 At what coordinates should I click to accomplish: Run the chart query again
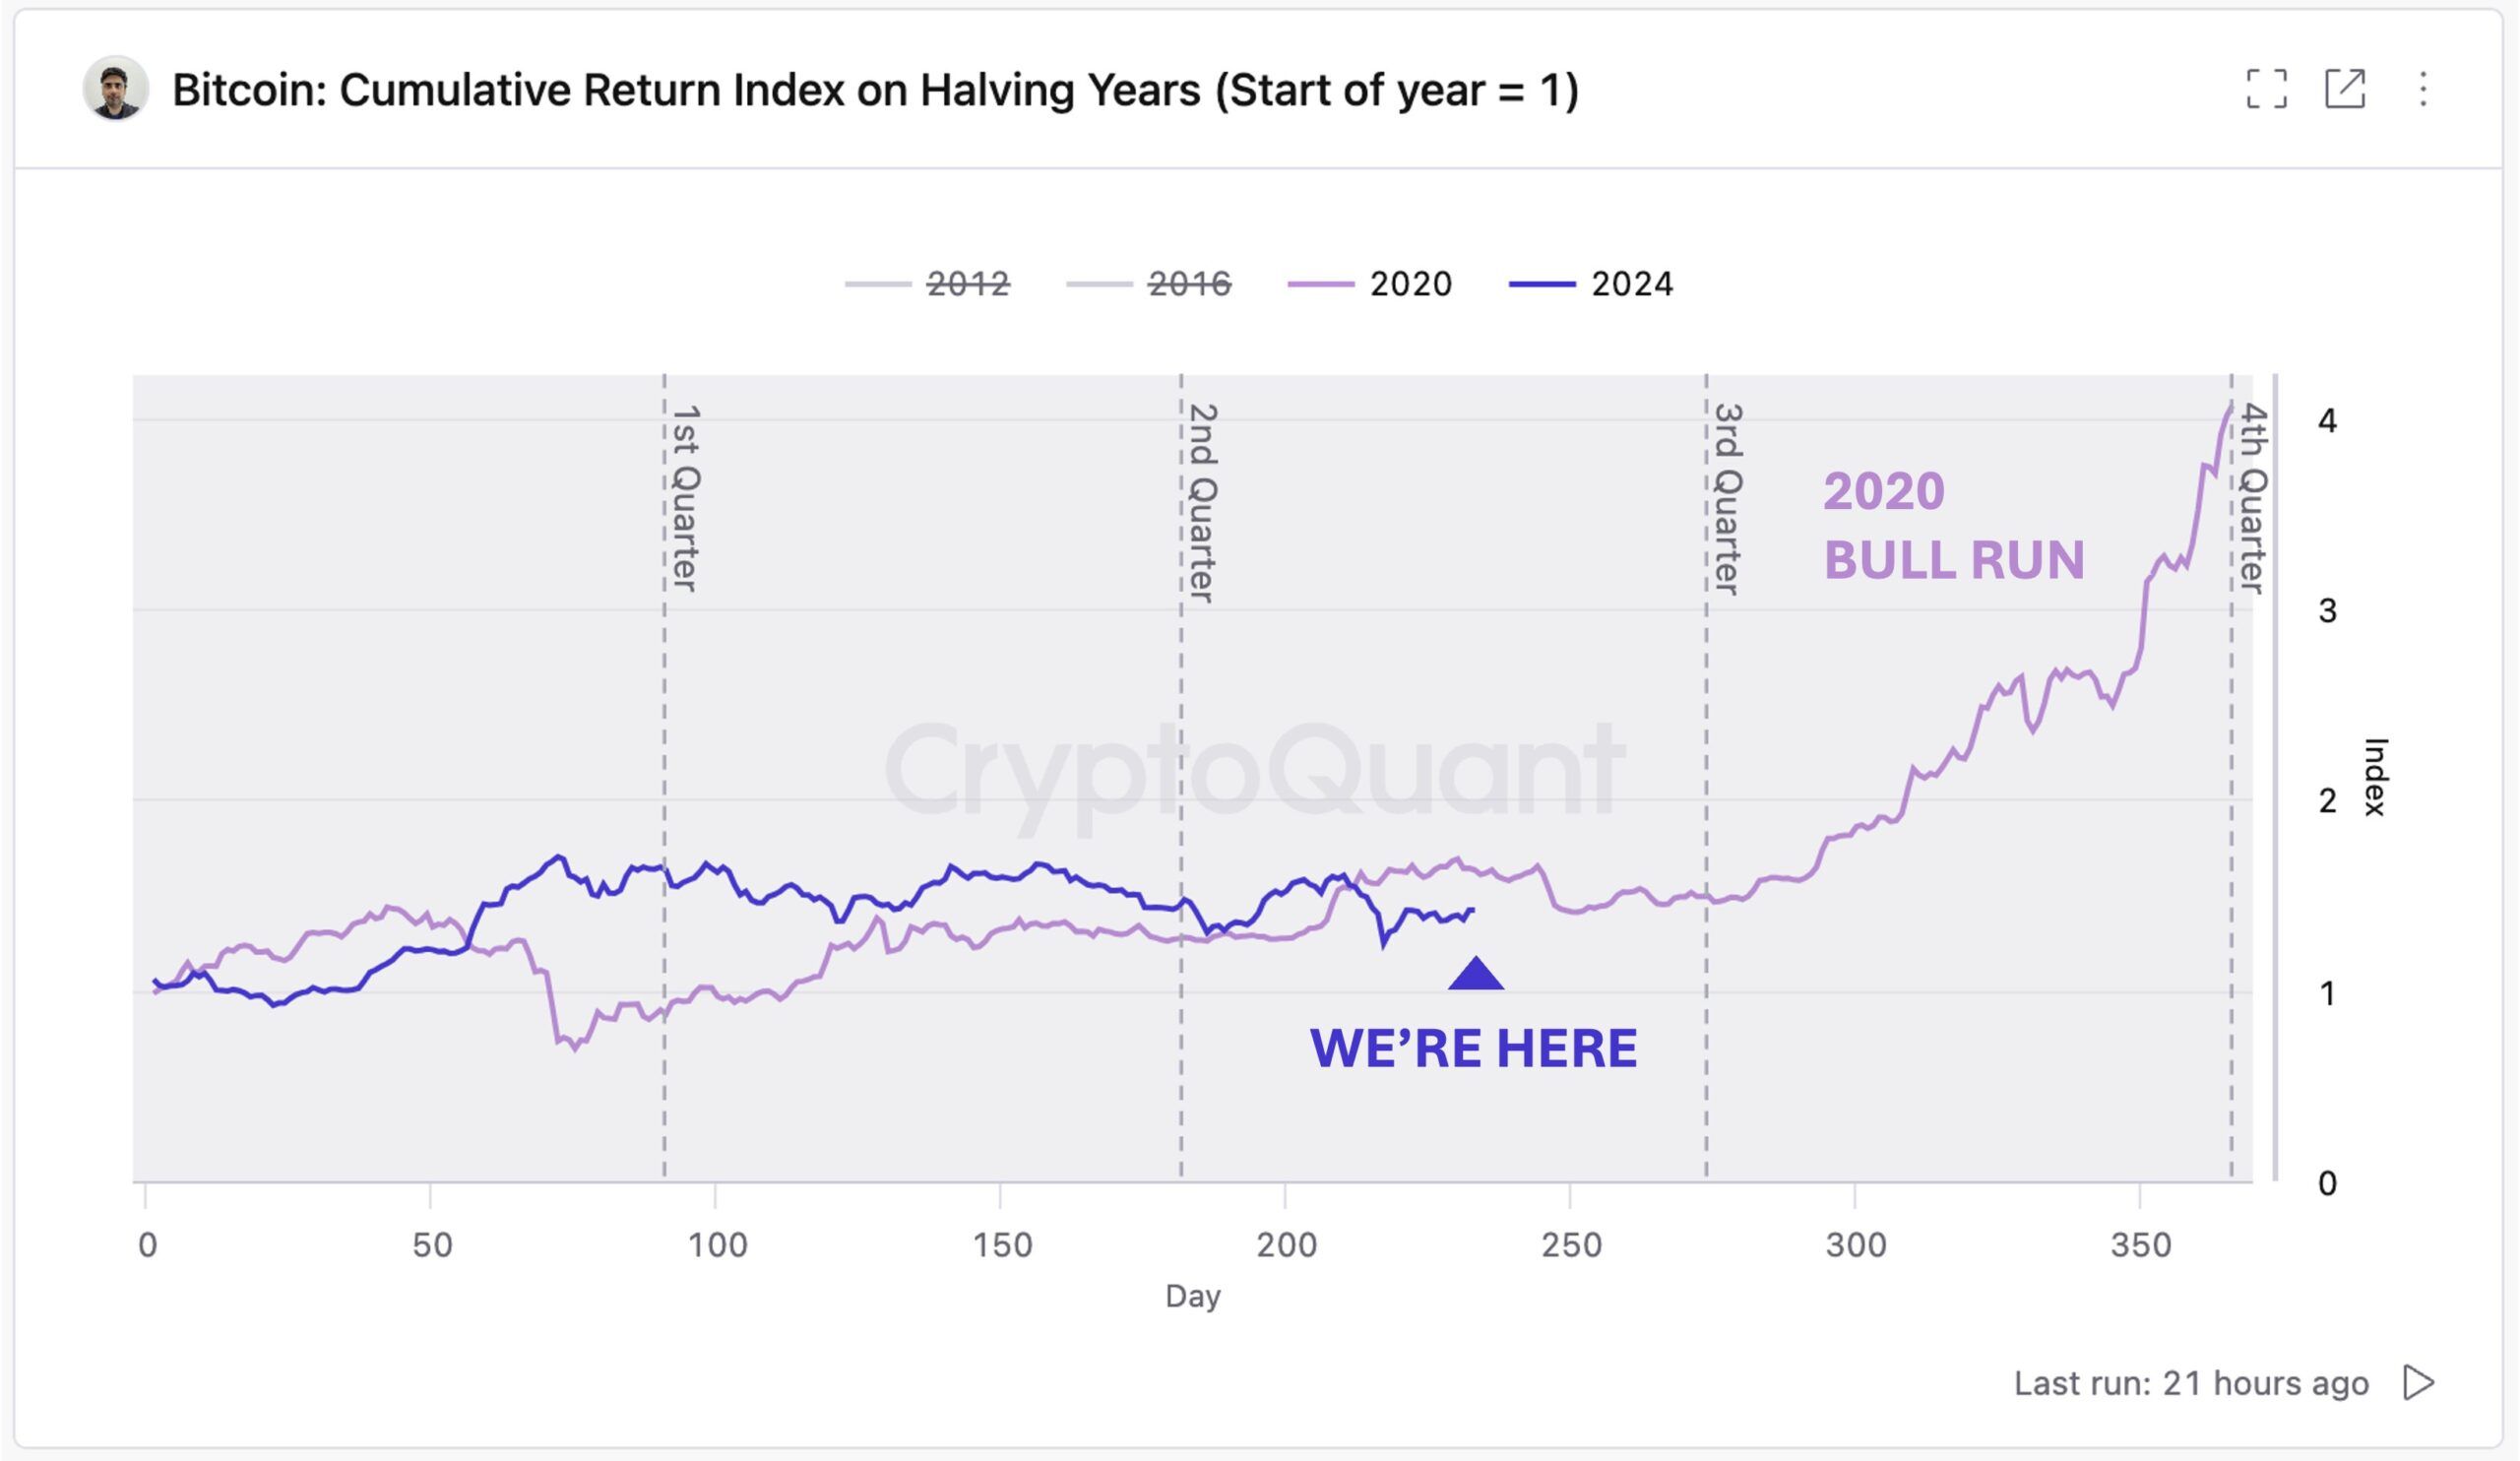coord(2424,1385)
